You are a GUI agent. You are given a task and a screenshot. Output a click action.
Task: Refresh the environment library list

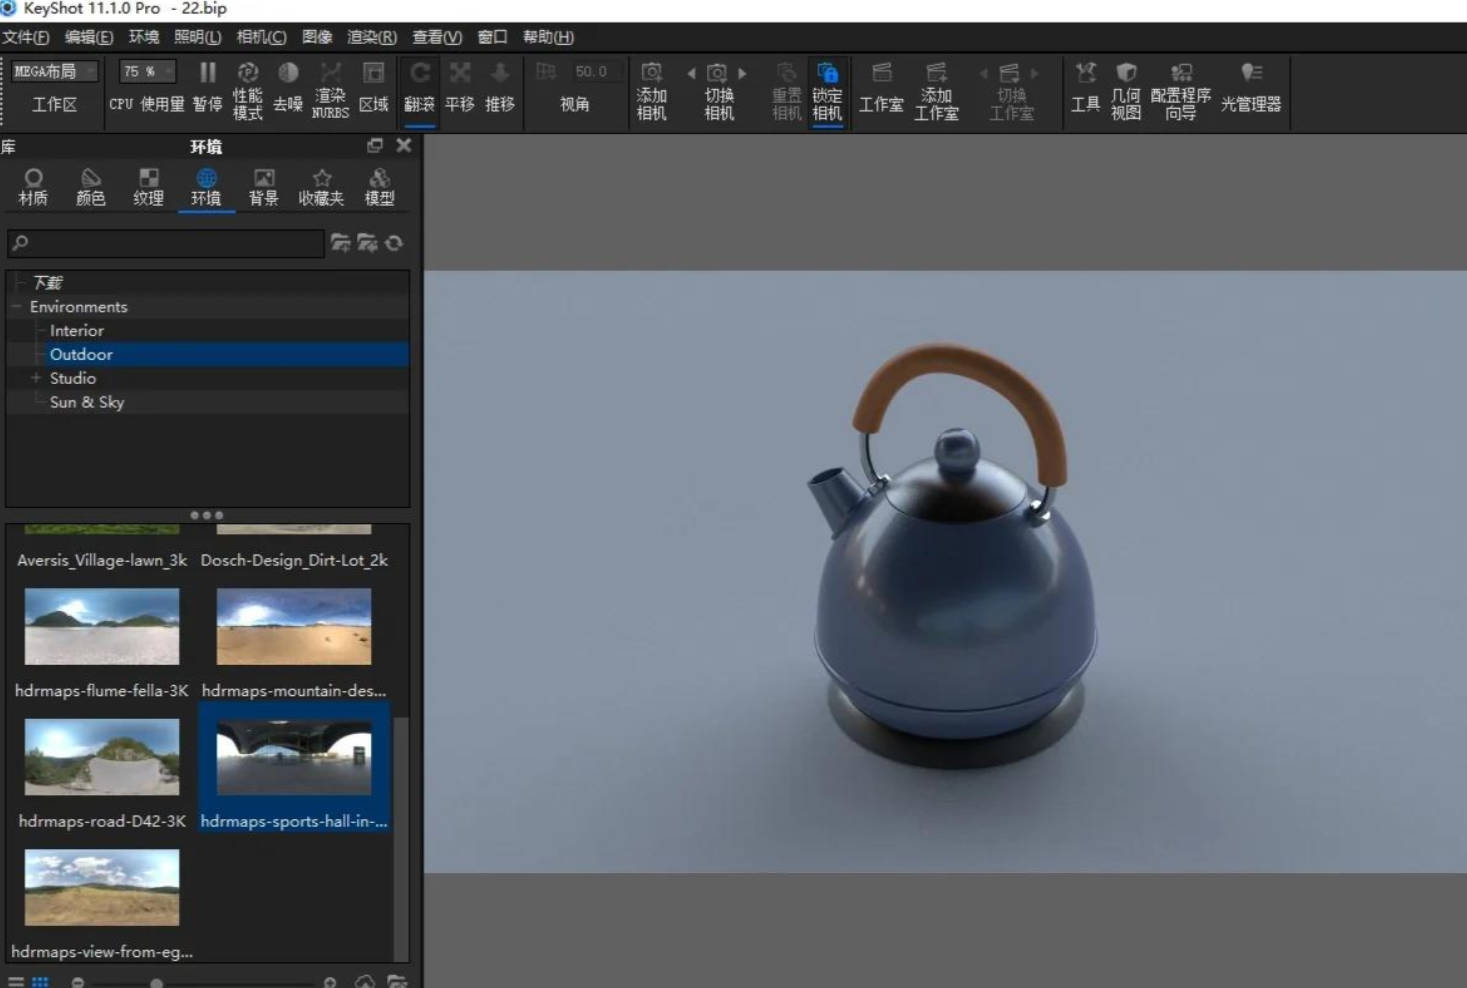coord(395,243)
